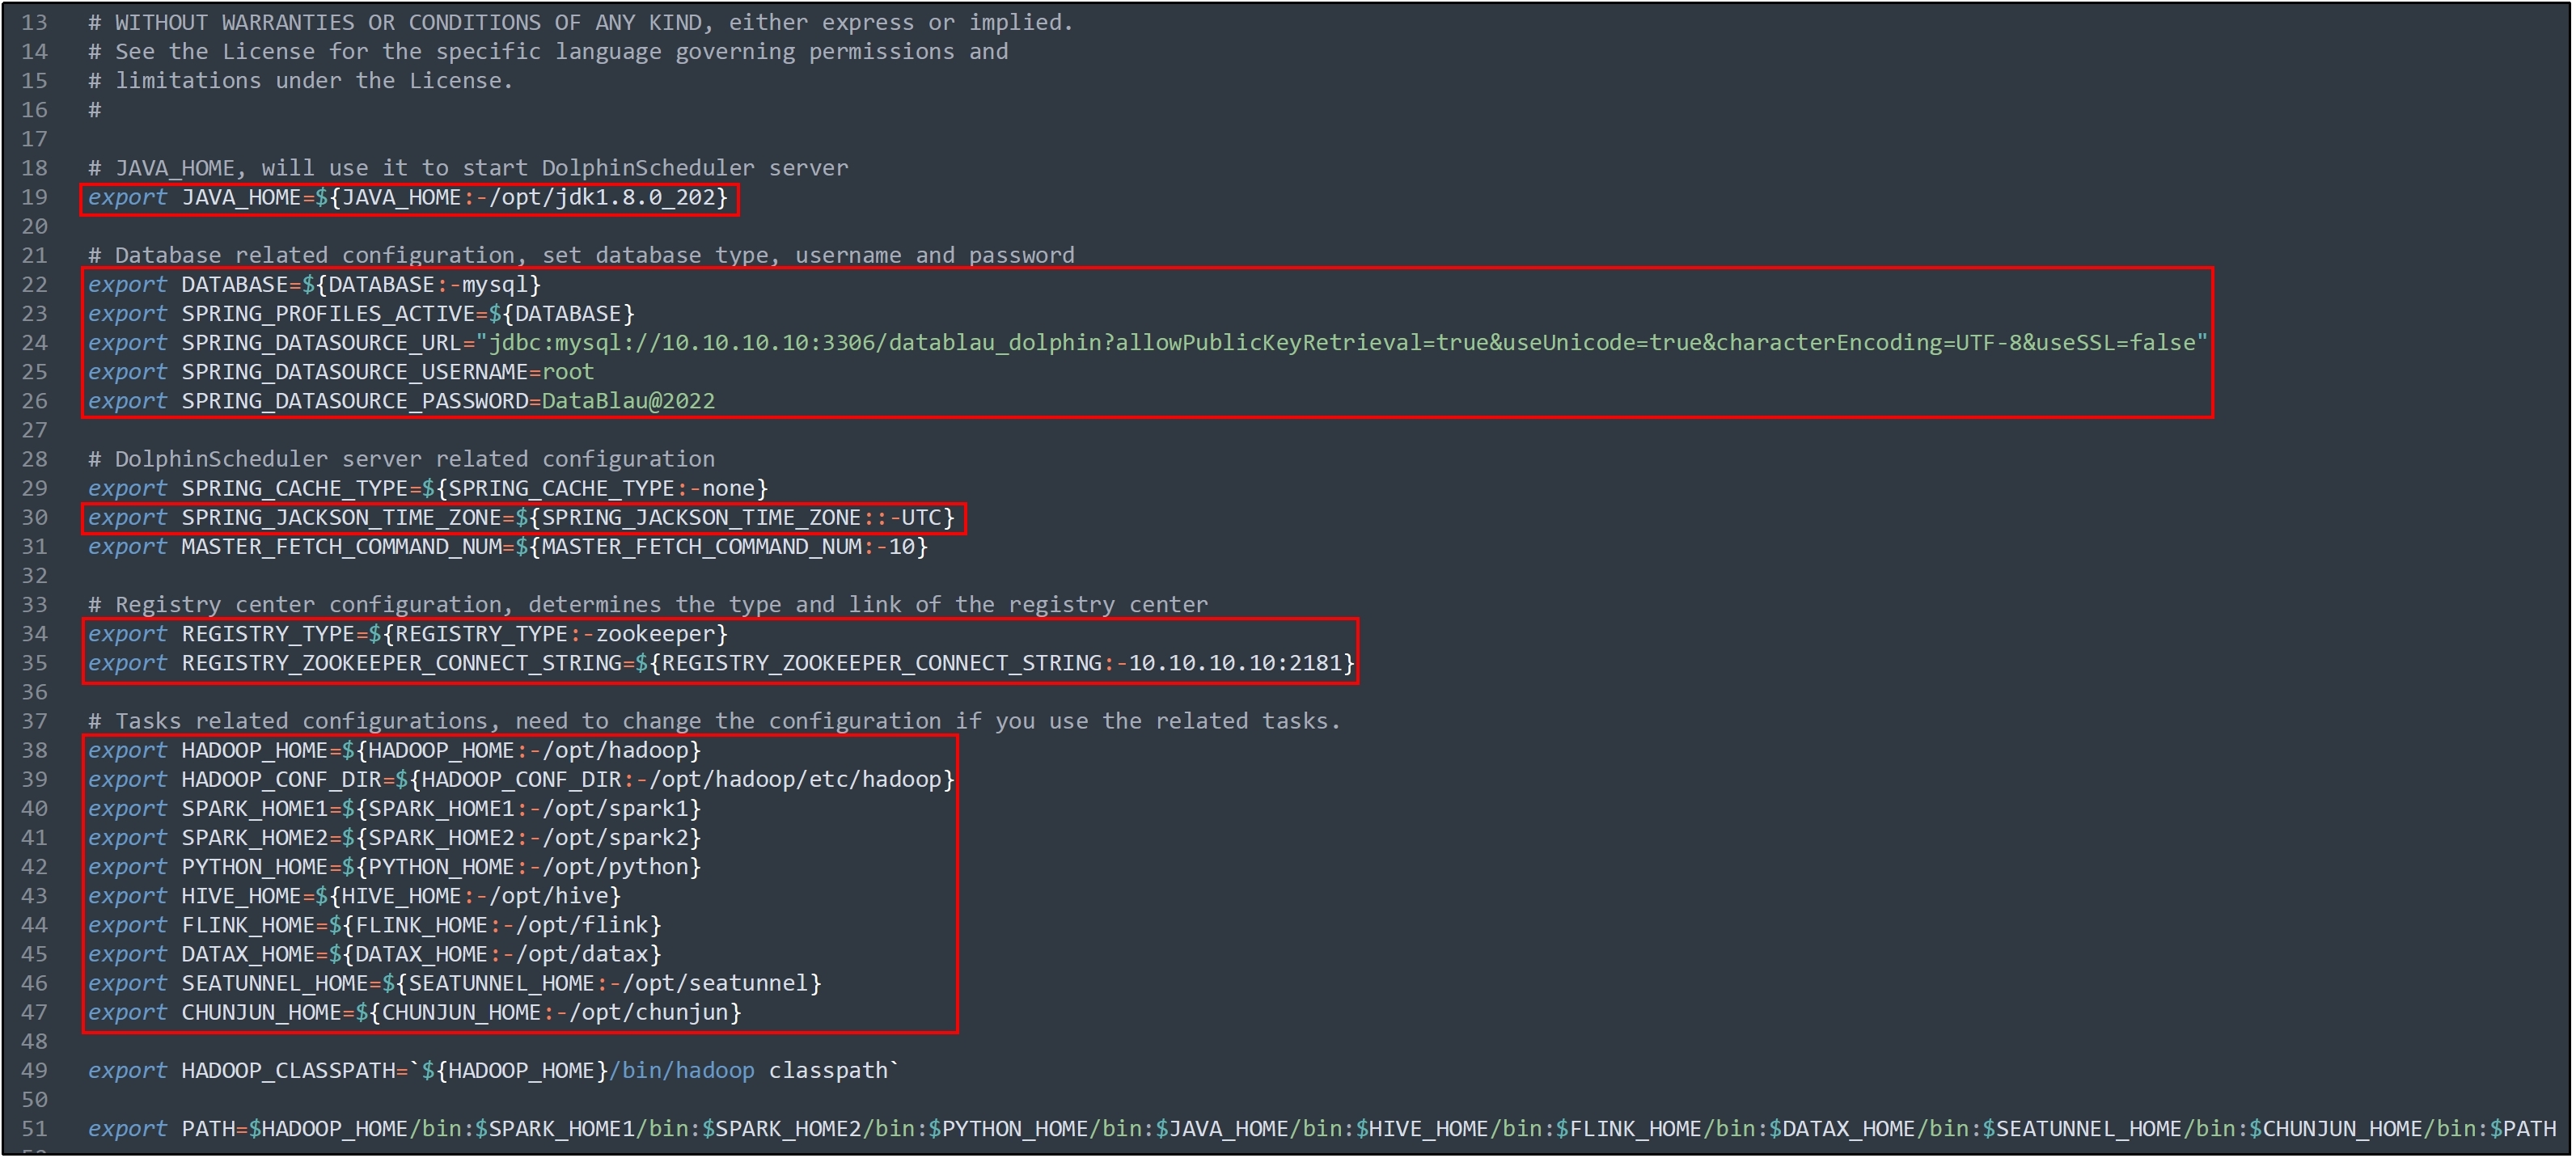Click the SPRING_DATASOURCE_URL jdbc string
Screen dimensions: 2576x1158
(x=1342, y=343)
